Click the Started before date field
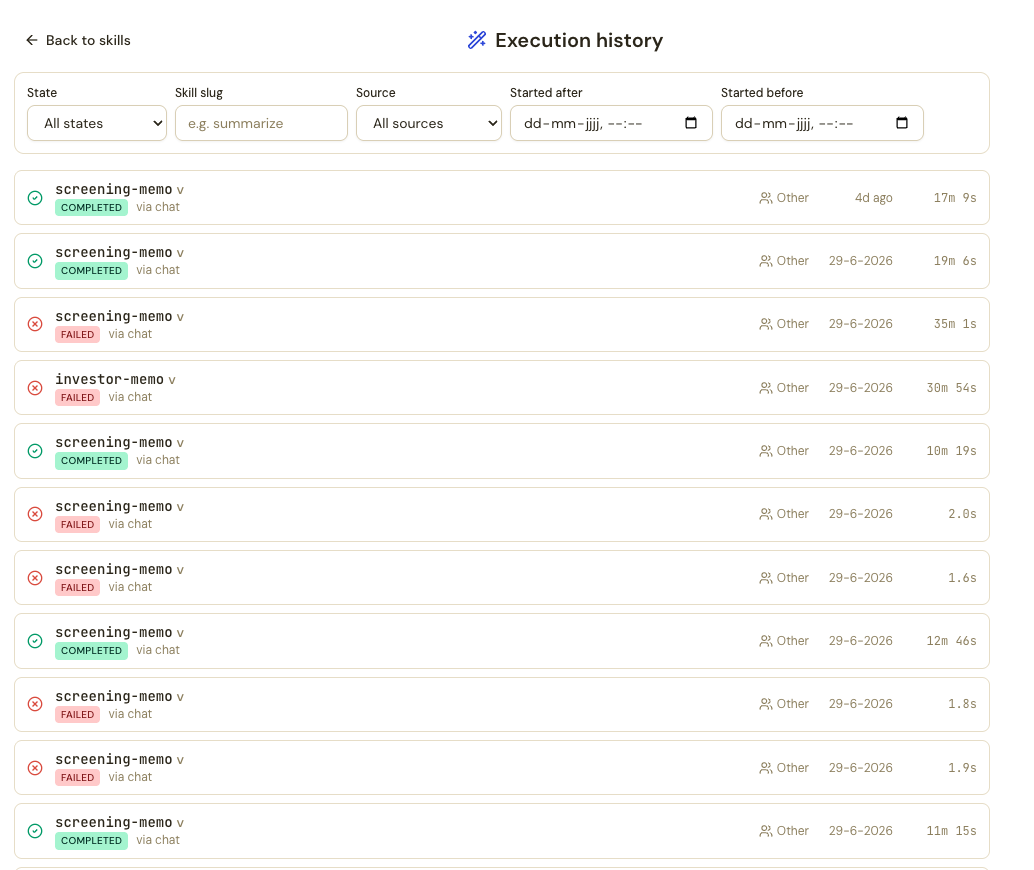 coord(822,123)
